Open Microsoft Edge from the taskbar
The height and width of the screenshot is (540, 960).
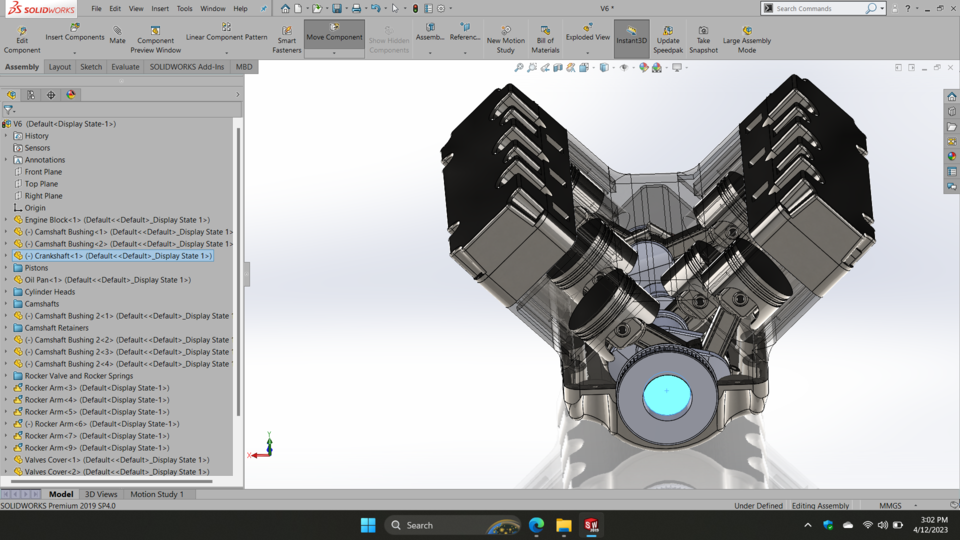pos(537,525)
